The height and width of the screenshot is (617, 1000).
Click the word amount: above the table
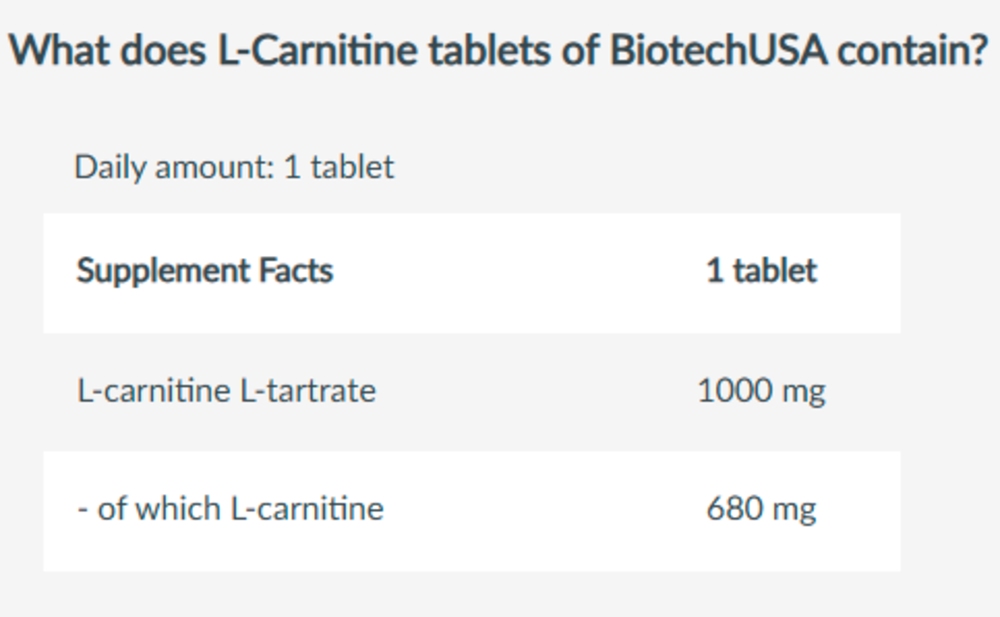(x=215, y=168)
